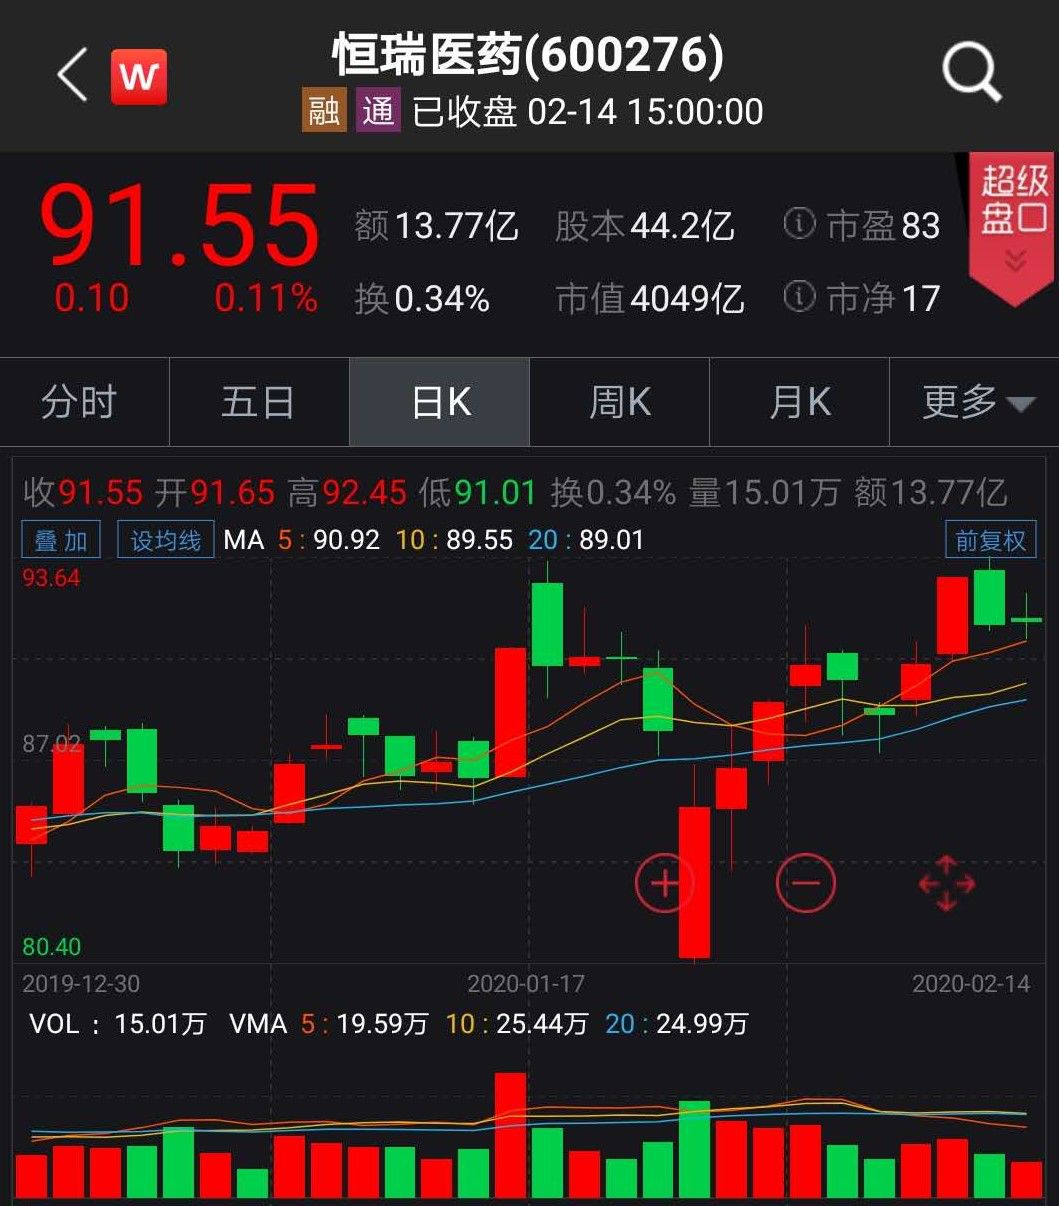Tap the 通 stock connect badge
The height and width of the screenshot is (1206, 1059).
coord(378,111)
